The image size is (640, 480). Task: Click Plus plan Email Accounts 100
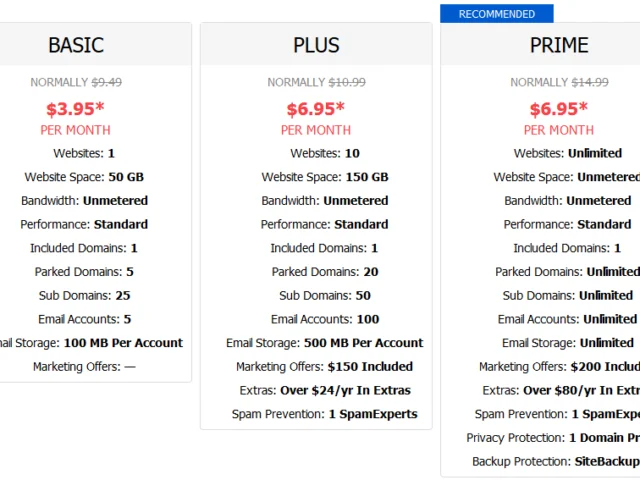[x=325, y=319]
